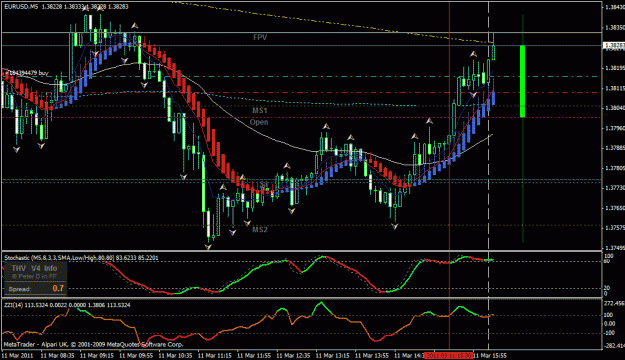The height and width of the screenshot is (360, 625).
Task: Click the orange 0.7 spread value
Action: 58,288
